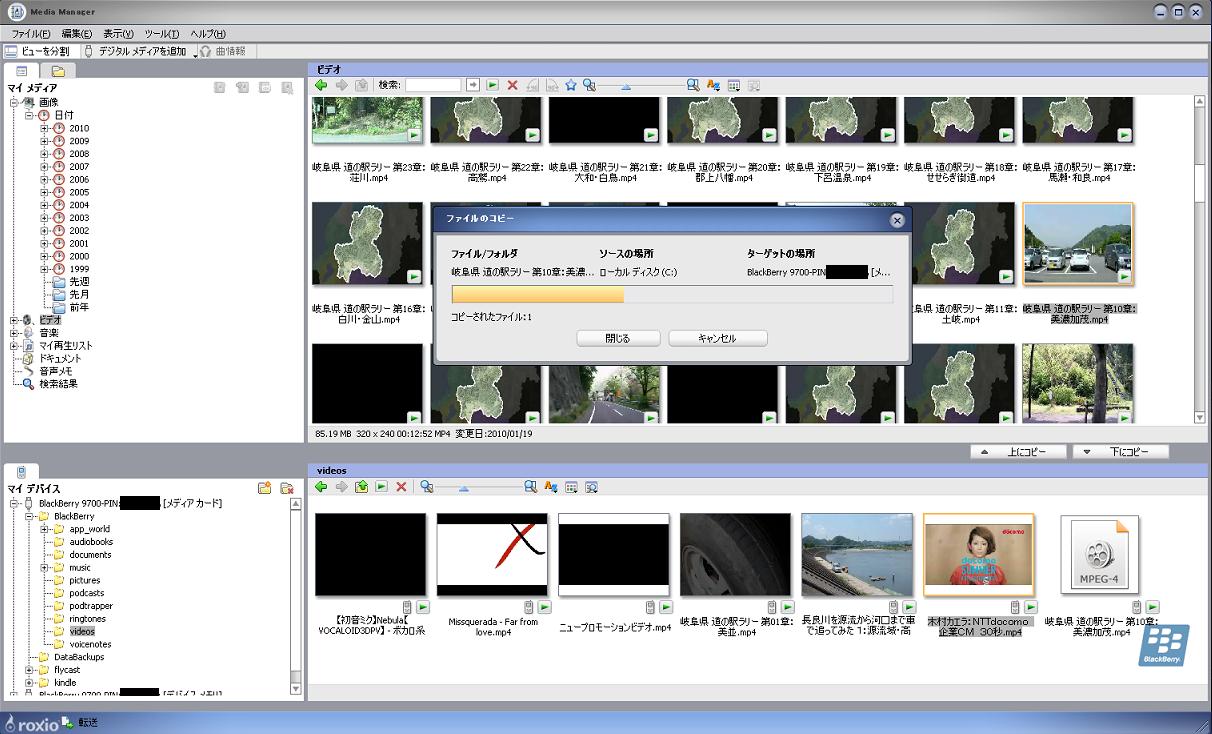Collapse the 日付 tree node

tap(30, 116)
